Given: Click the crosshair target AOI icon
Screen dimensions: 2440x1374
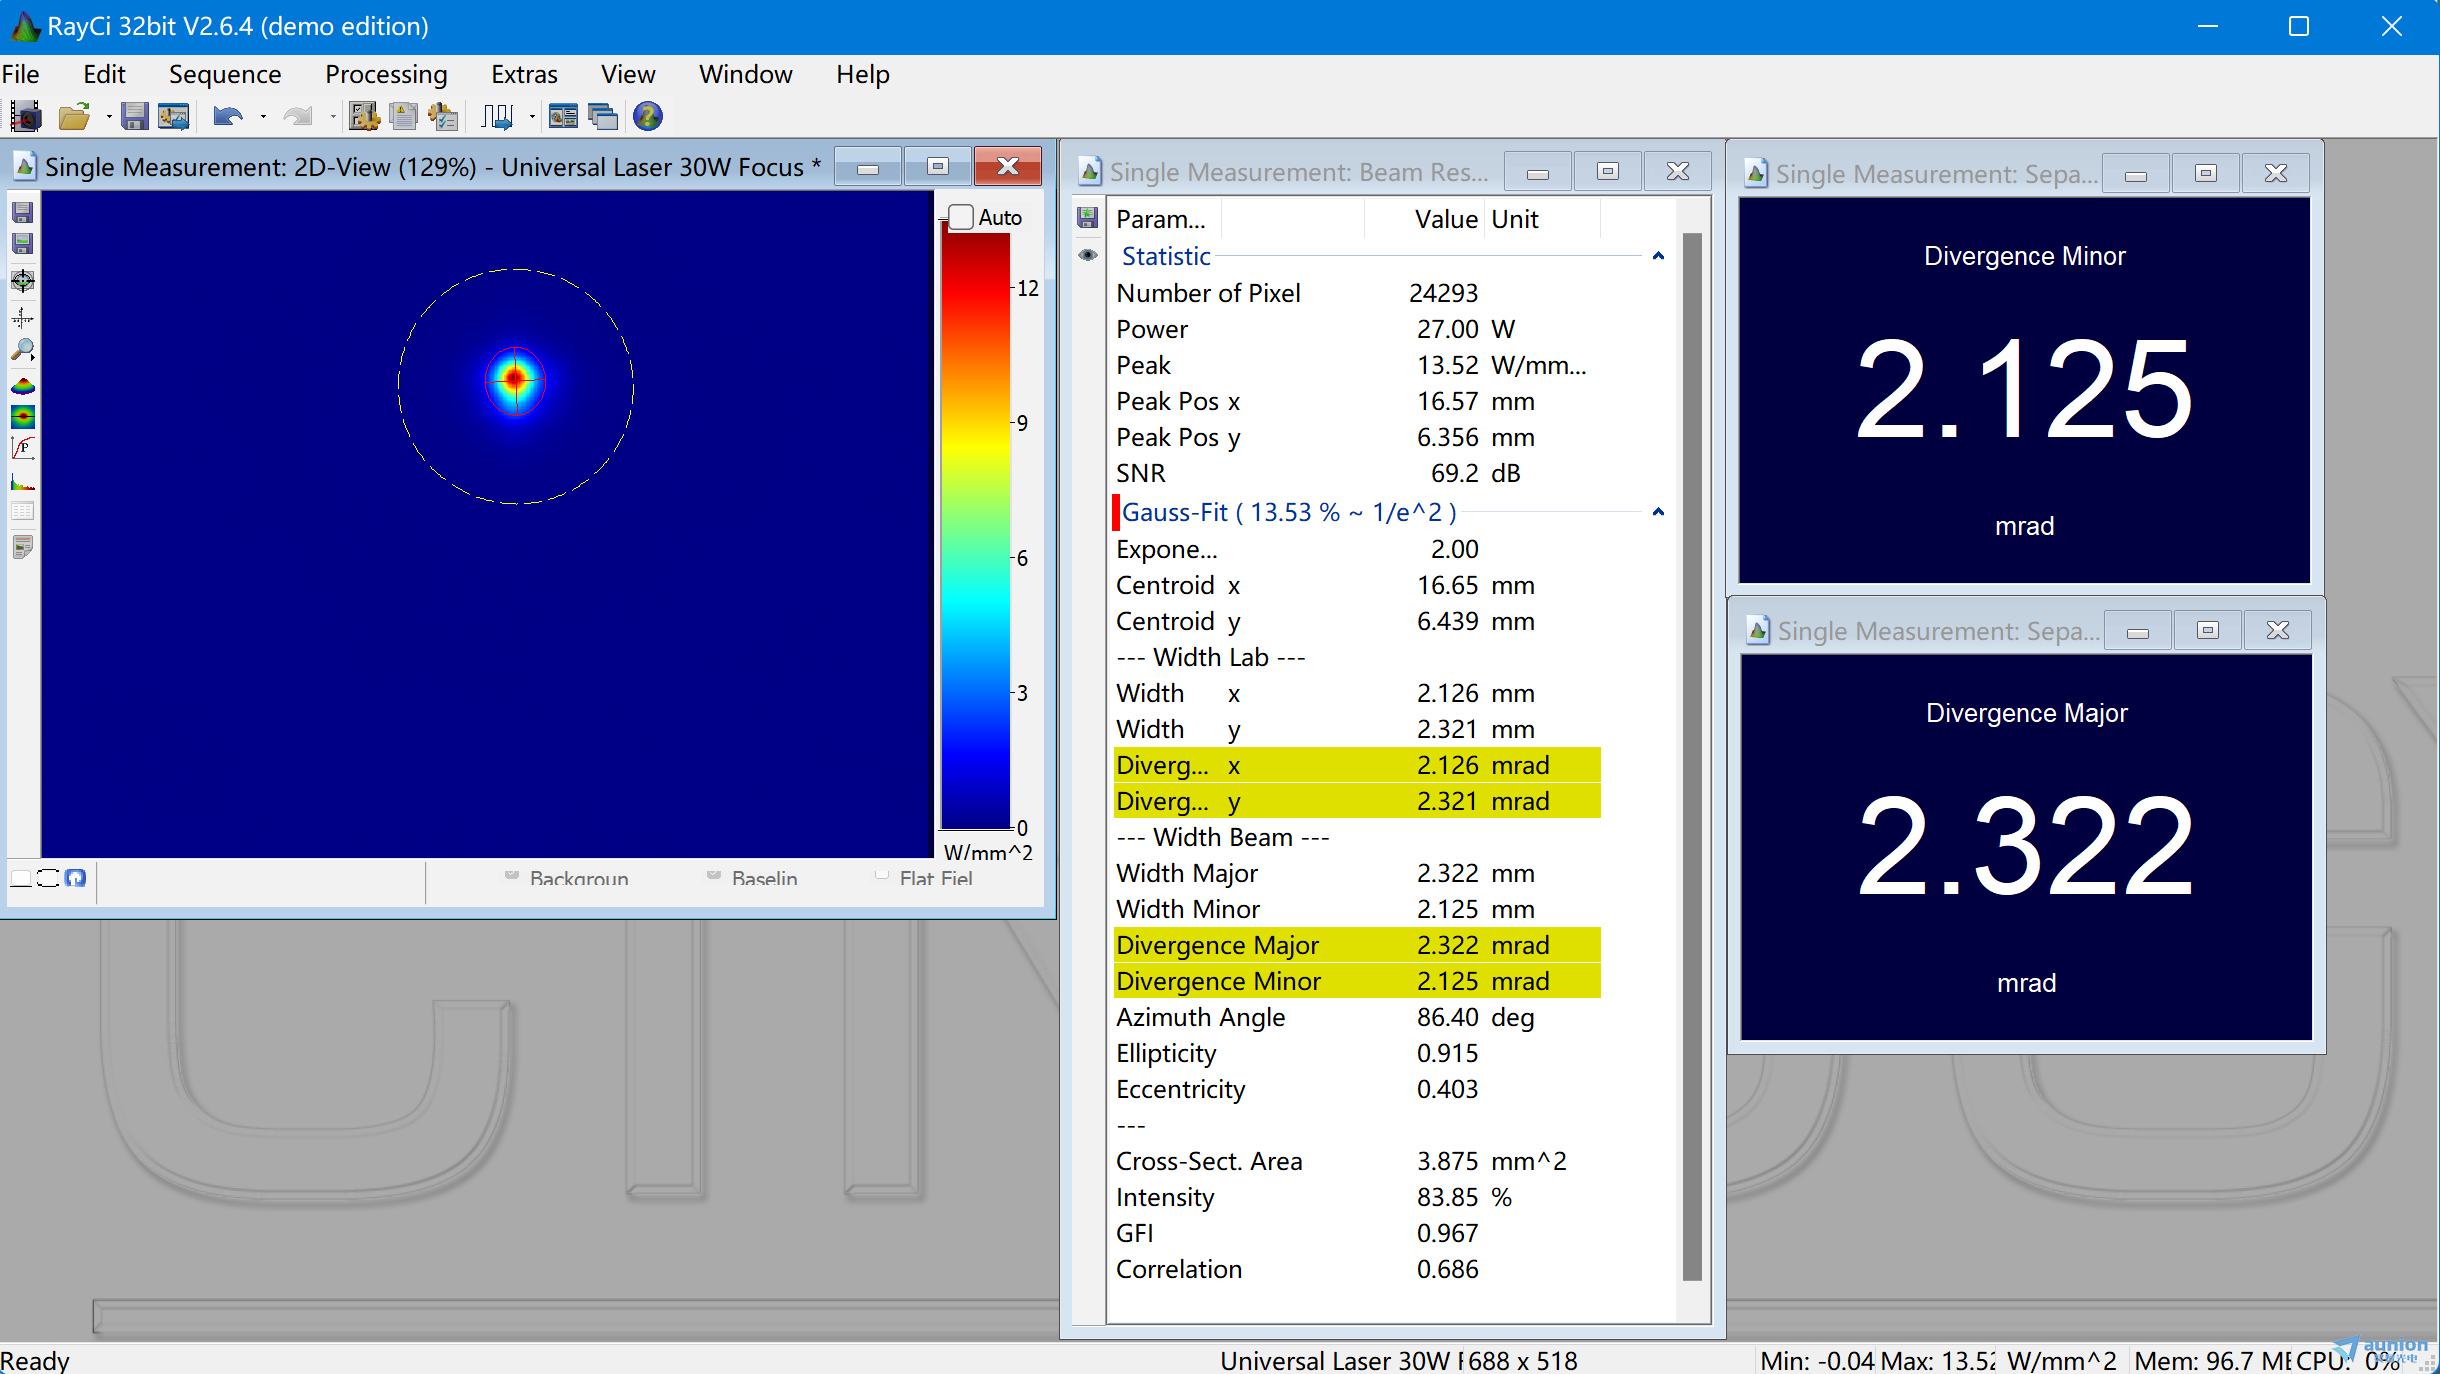Looking at the screenshot, I should [x=22, y=281].
